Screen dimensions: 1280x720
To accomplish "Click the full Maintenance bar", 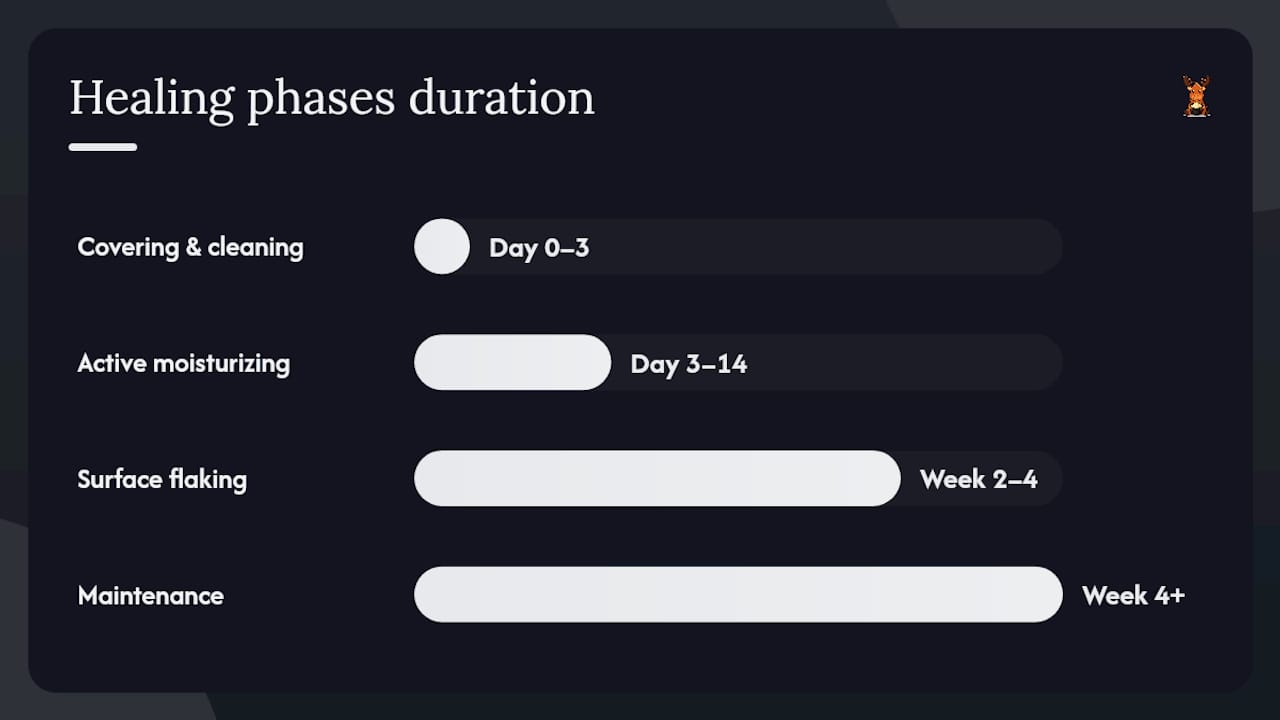I will [738, 594].
